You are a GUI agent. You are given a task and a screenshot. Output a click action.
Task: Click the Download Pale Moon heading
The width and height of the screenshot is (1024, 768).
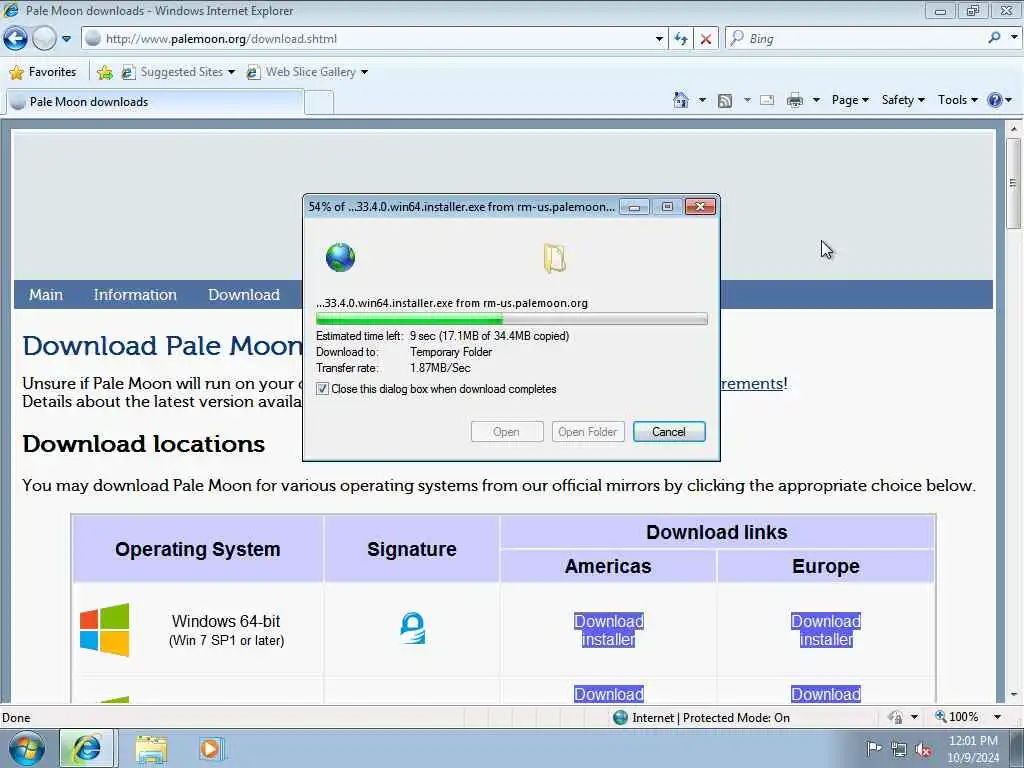[162, 346]
